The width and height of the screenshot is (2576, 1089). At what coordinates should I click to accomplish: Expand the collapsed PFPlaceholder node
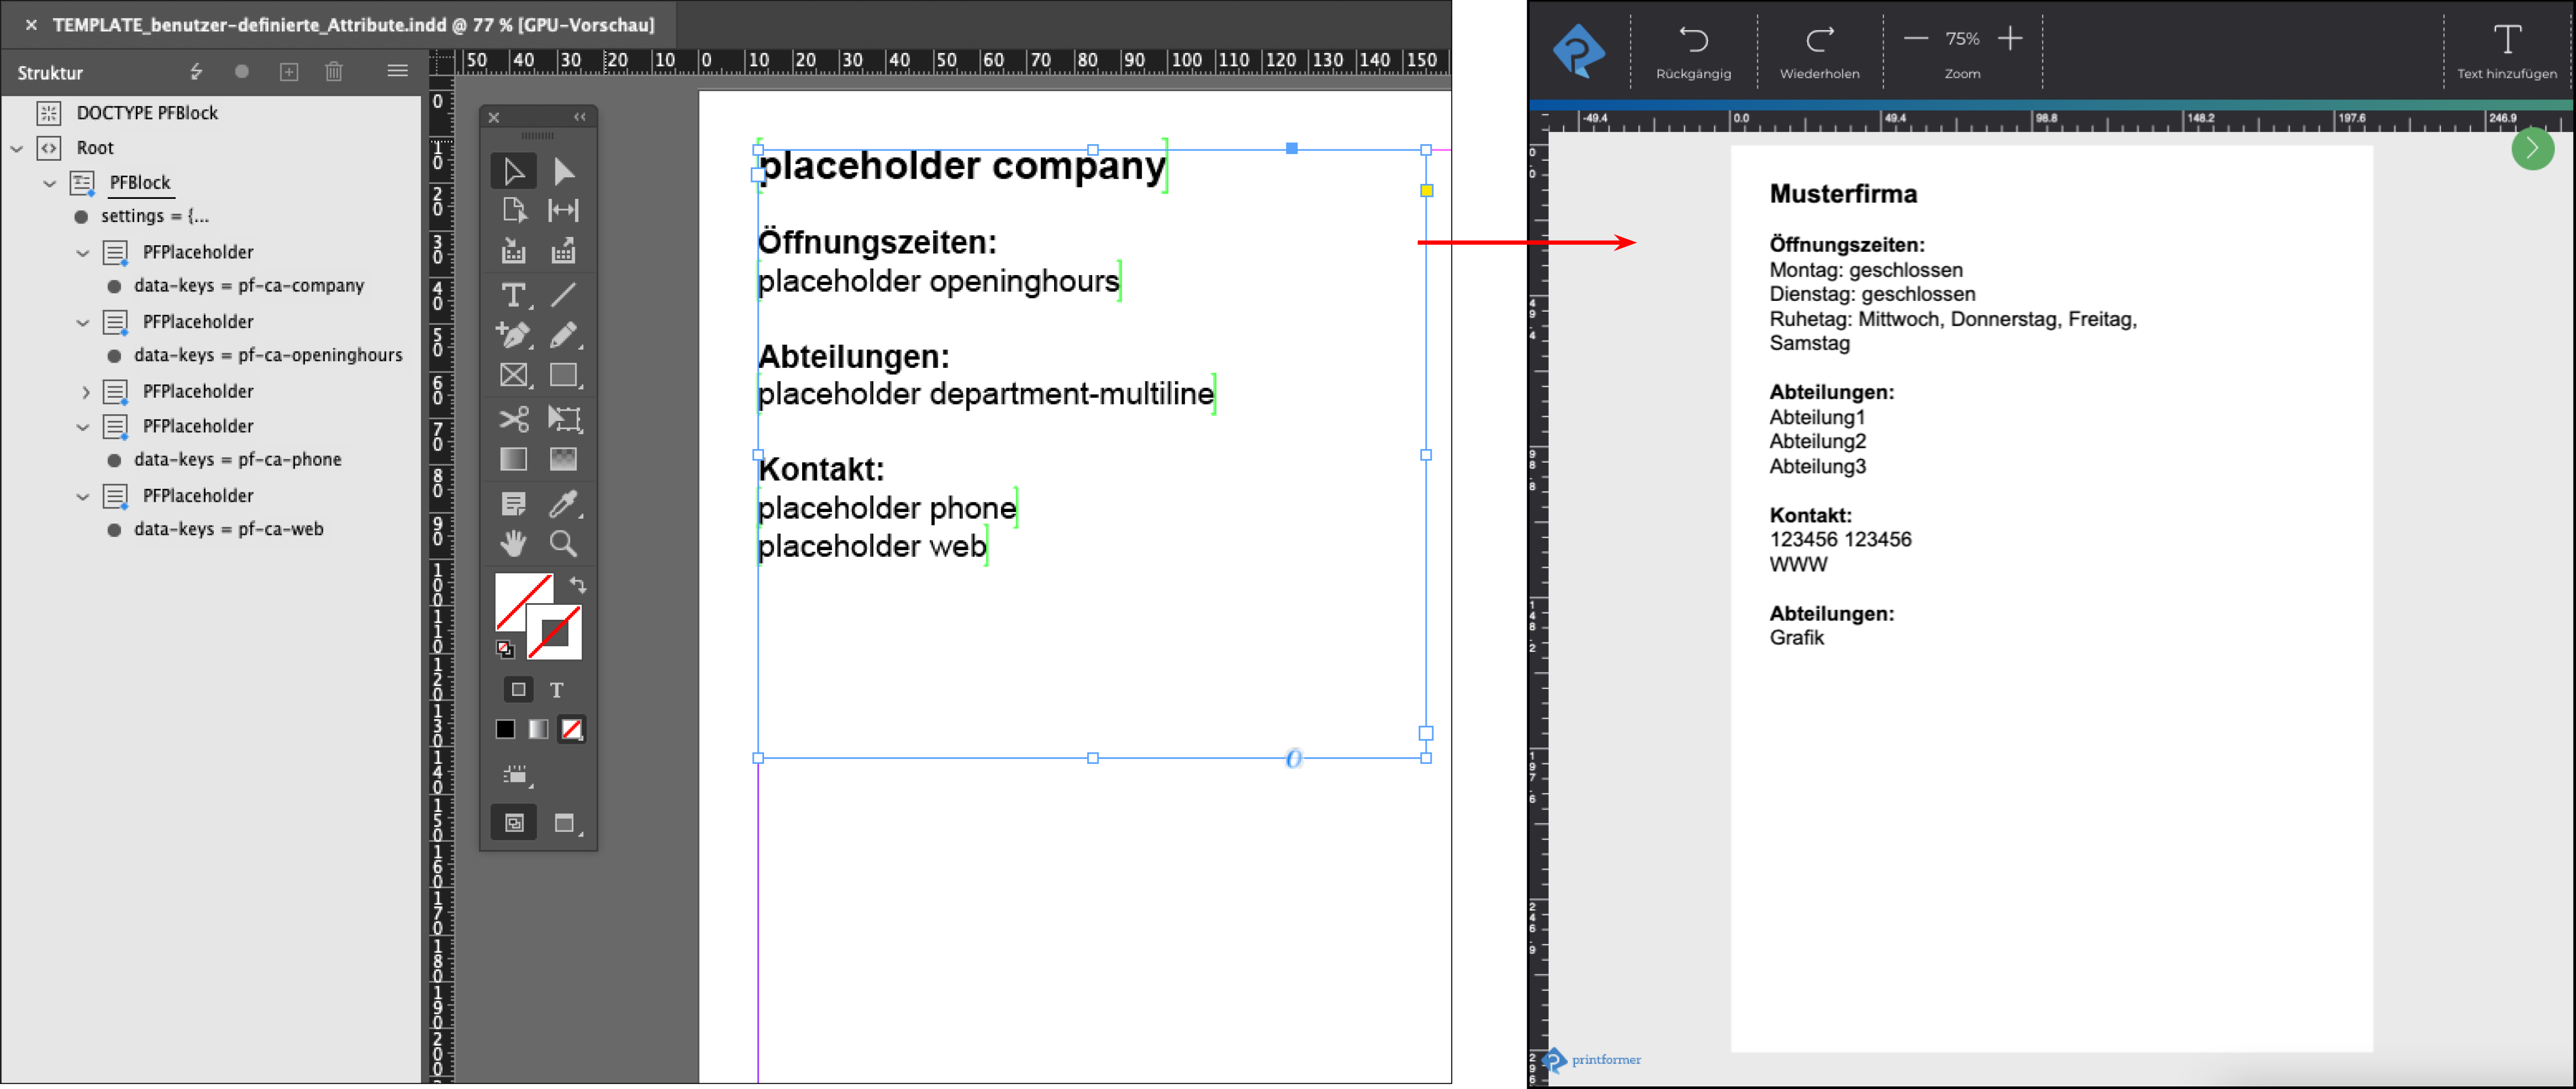click(x=85, y=392)
